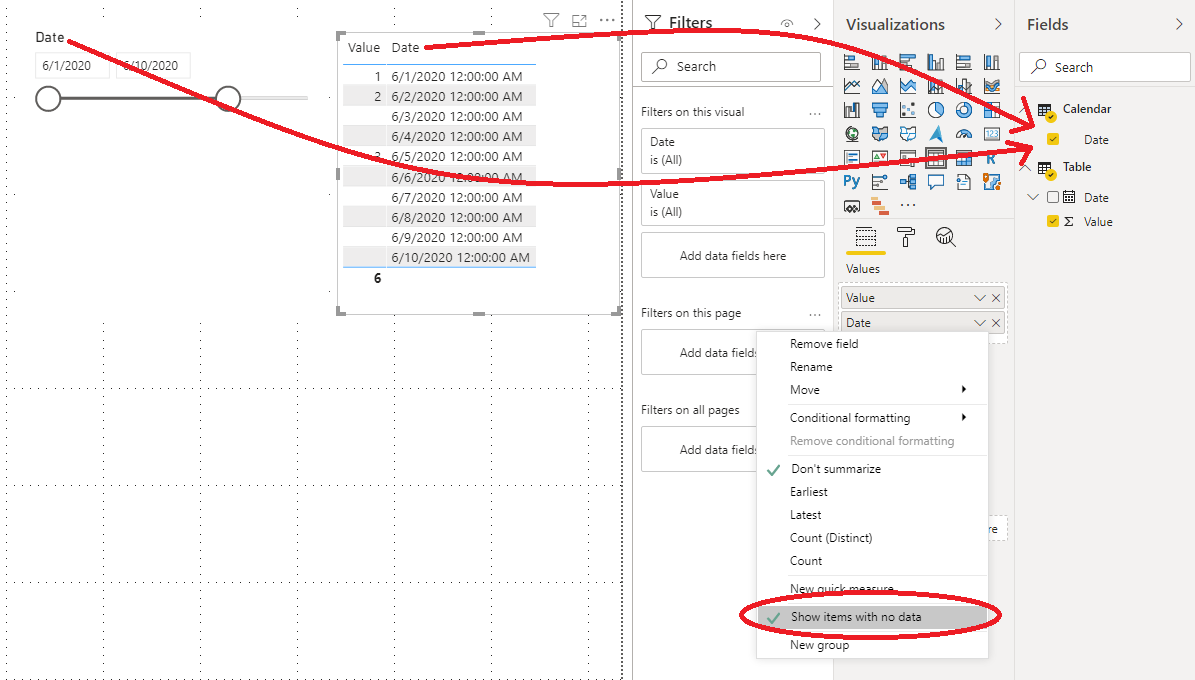Select the decomposition tree visual
The height and width of the screenshot is (680, 1195).
pos(908,181)
